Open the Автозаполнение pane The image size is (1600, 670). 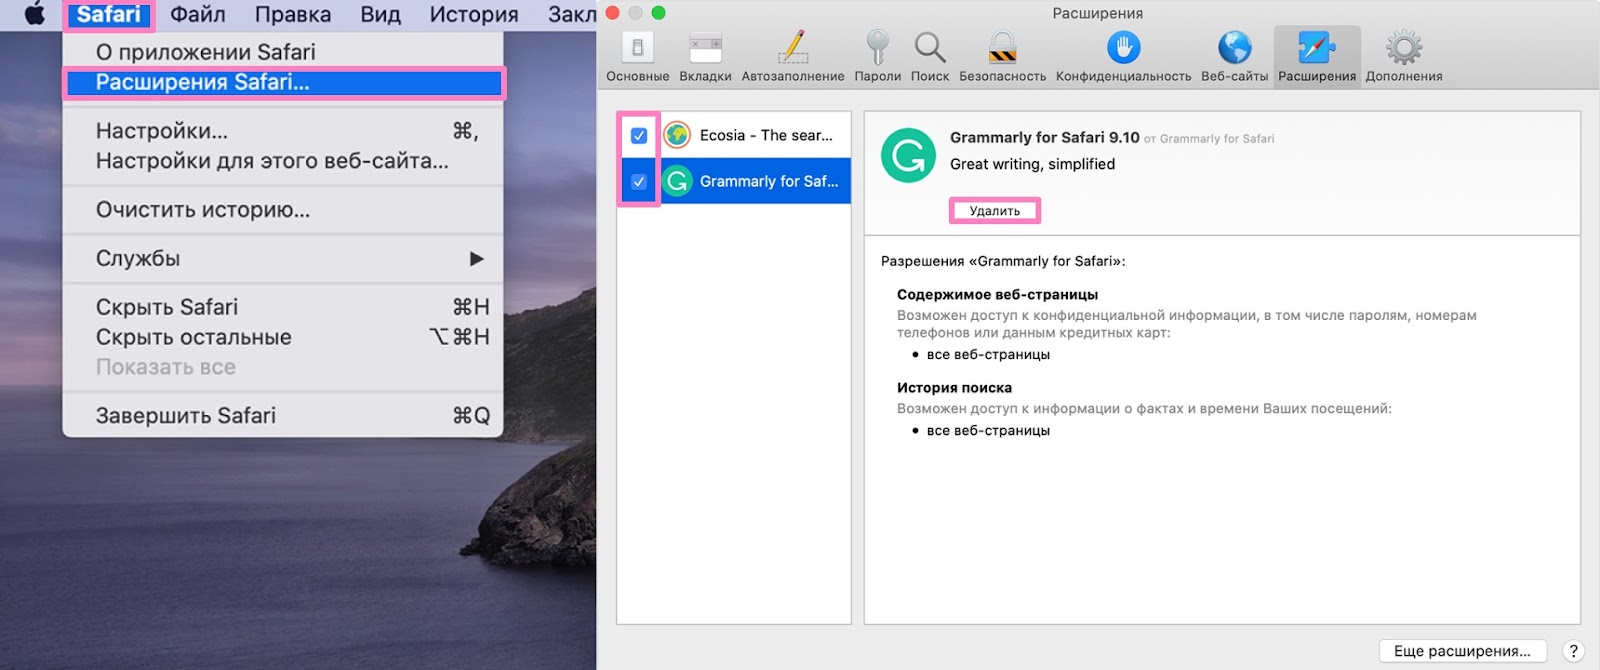793,56
